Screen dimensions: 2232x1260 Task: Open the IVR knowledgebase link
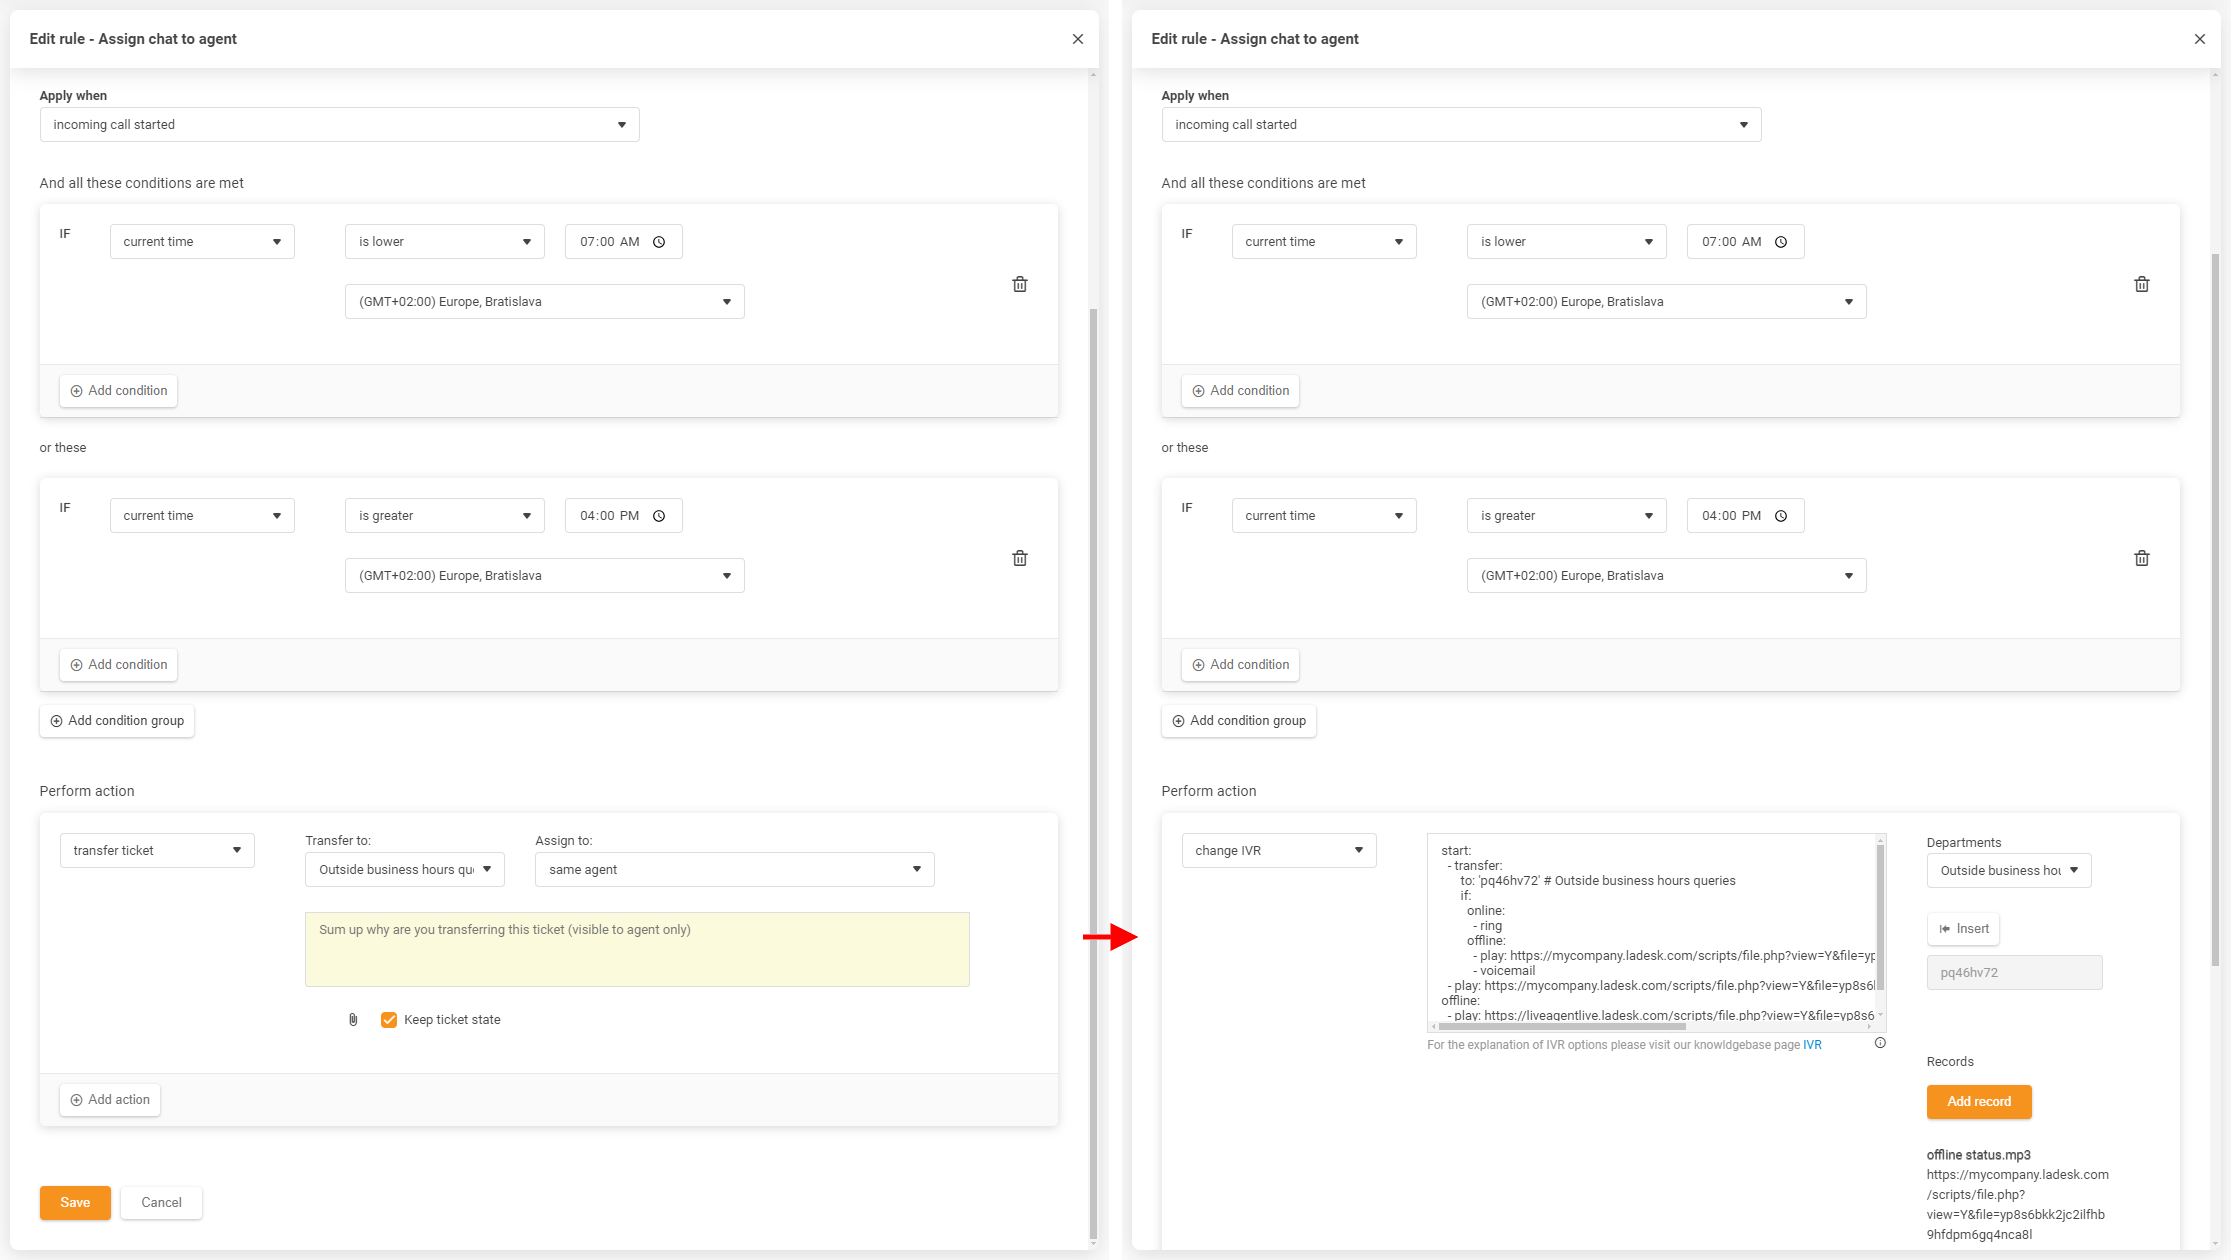[x=1811, y=1045]
